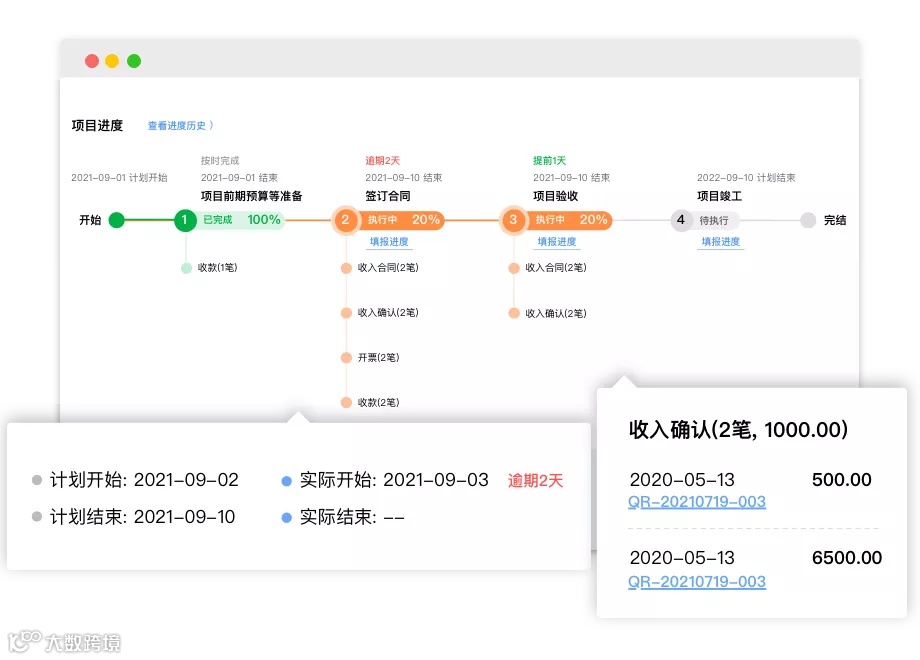Click the 500.00 amount
The height and width of the screenshot is (660, 920).
tap(841, 480)
